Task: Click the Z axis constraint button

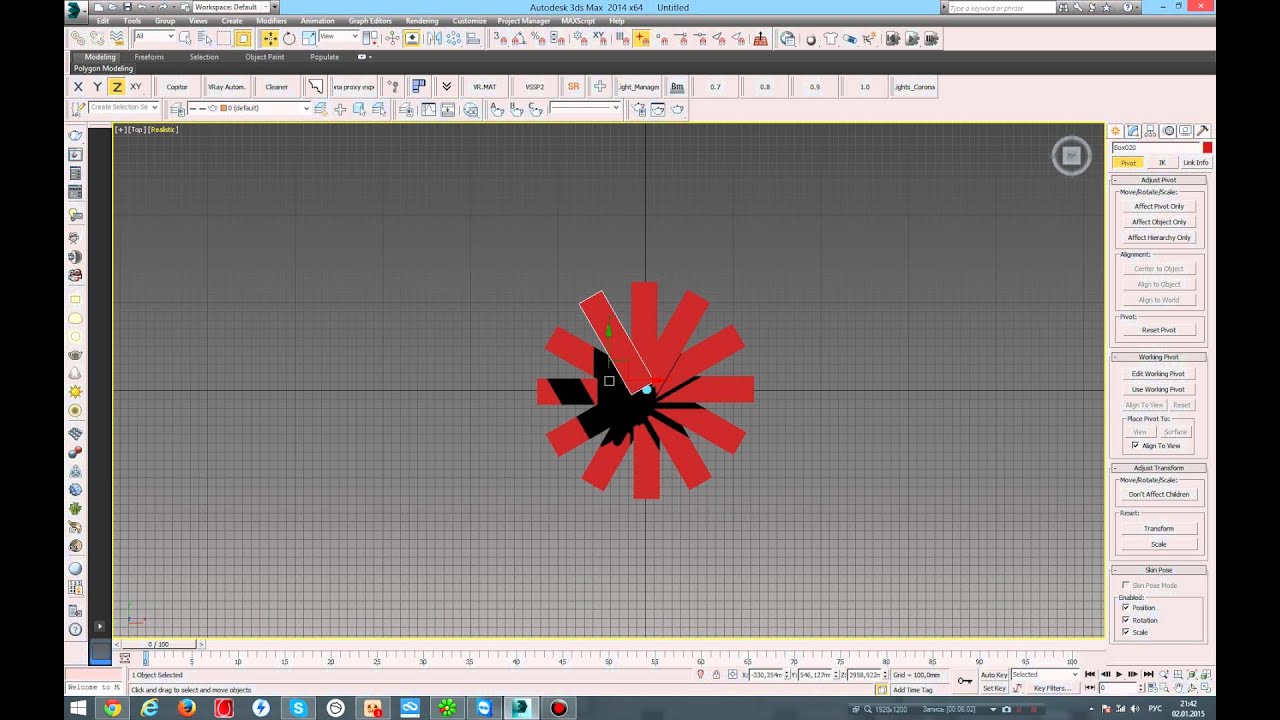Action: coord(117,87)
